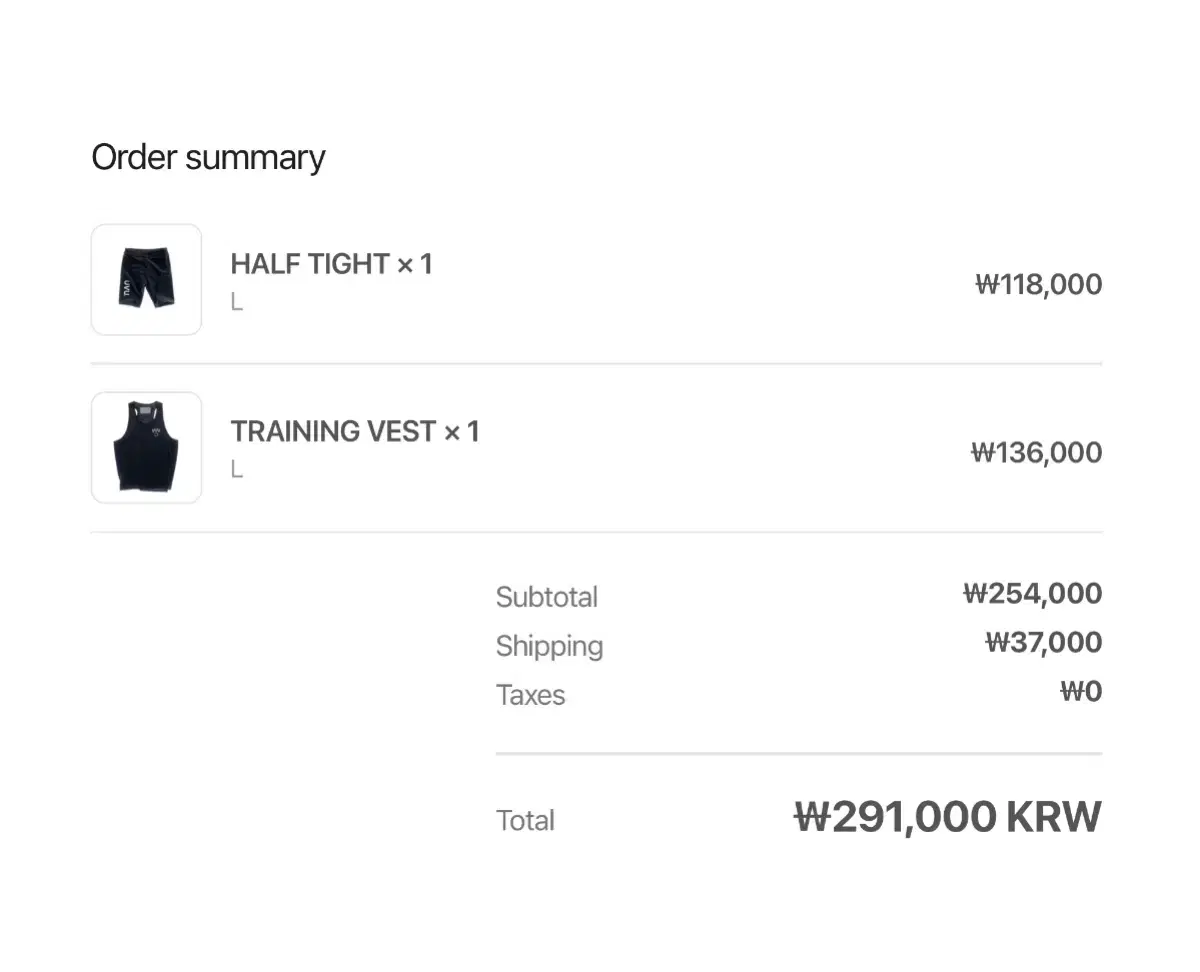Click the Total label
Image resolution: width=1200 pixels, height=972 pixels.
[x=525, y=820]
